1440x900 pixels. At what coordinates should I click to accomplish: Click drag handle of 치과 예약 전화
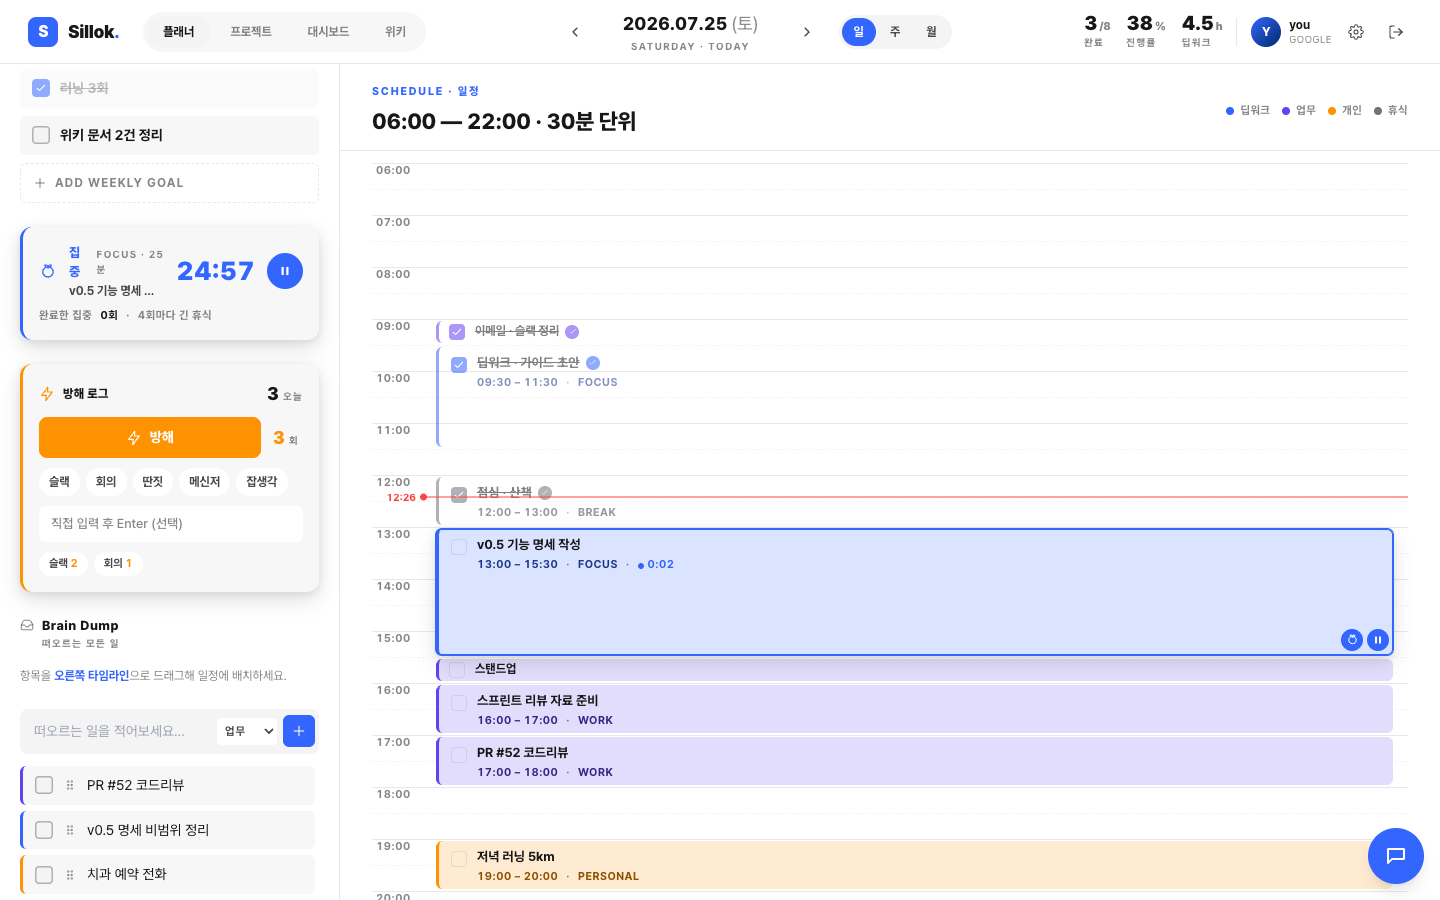[70, 875]
